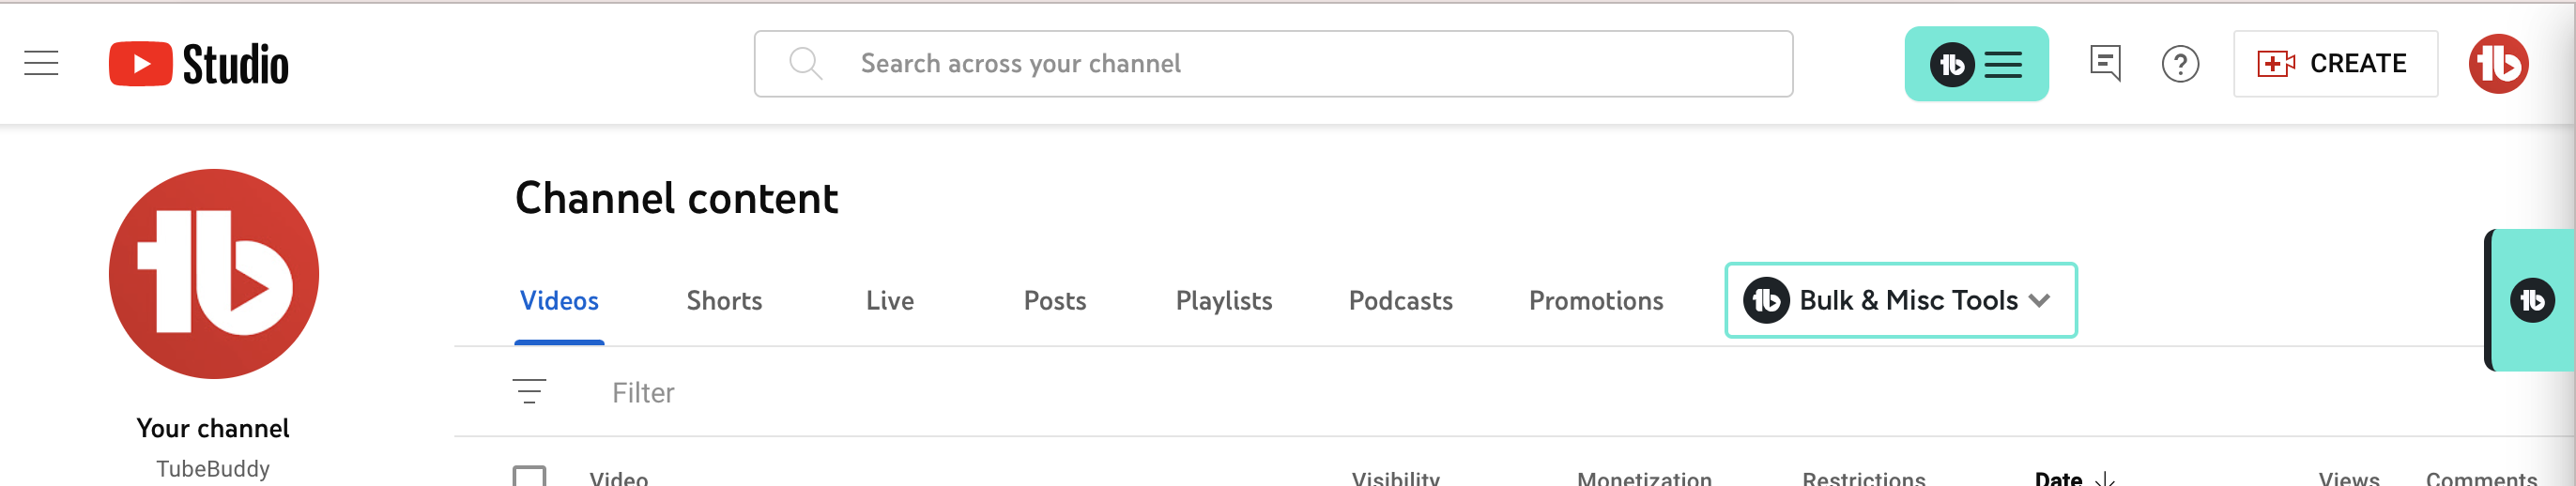Click the YouTube Studio logo

198,64
